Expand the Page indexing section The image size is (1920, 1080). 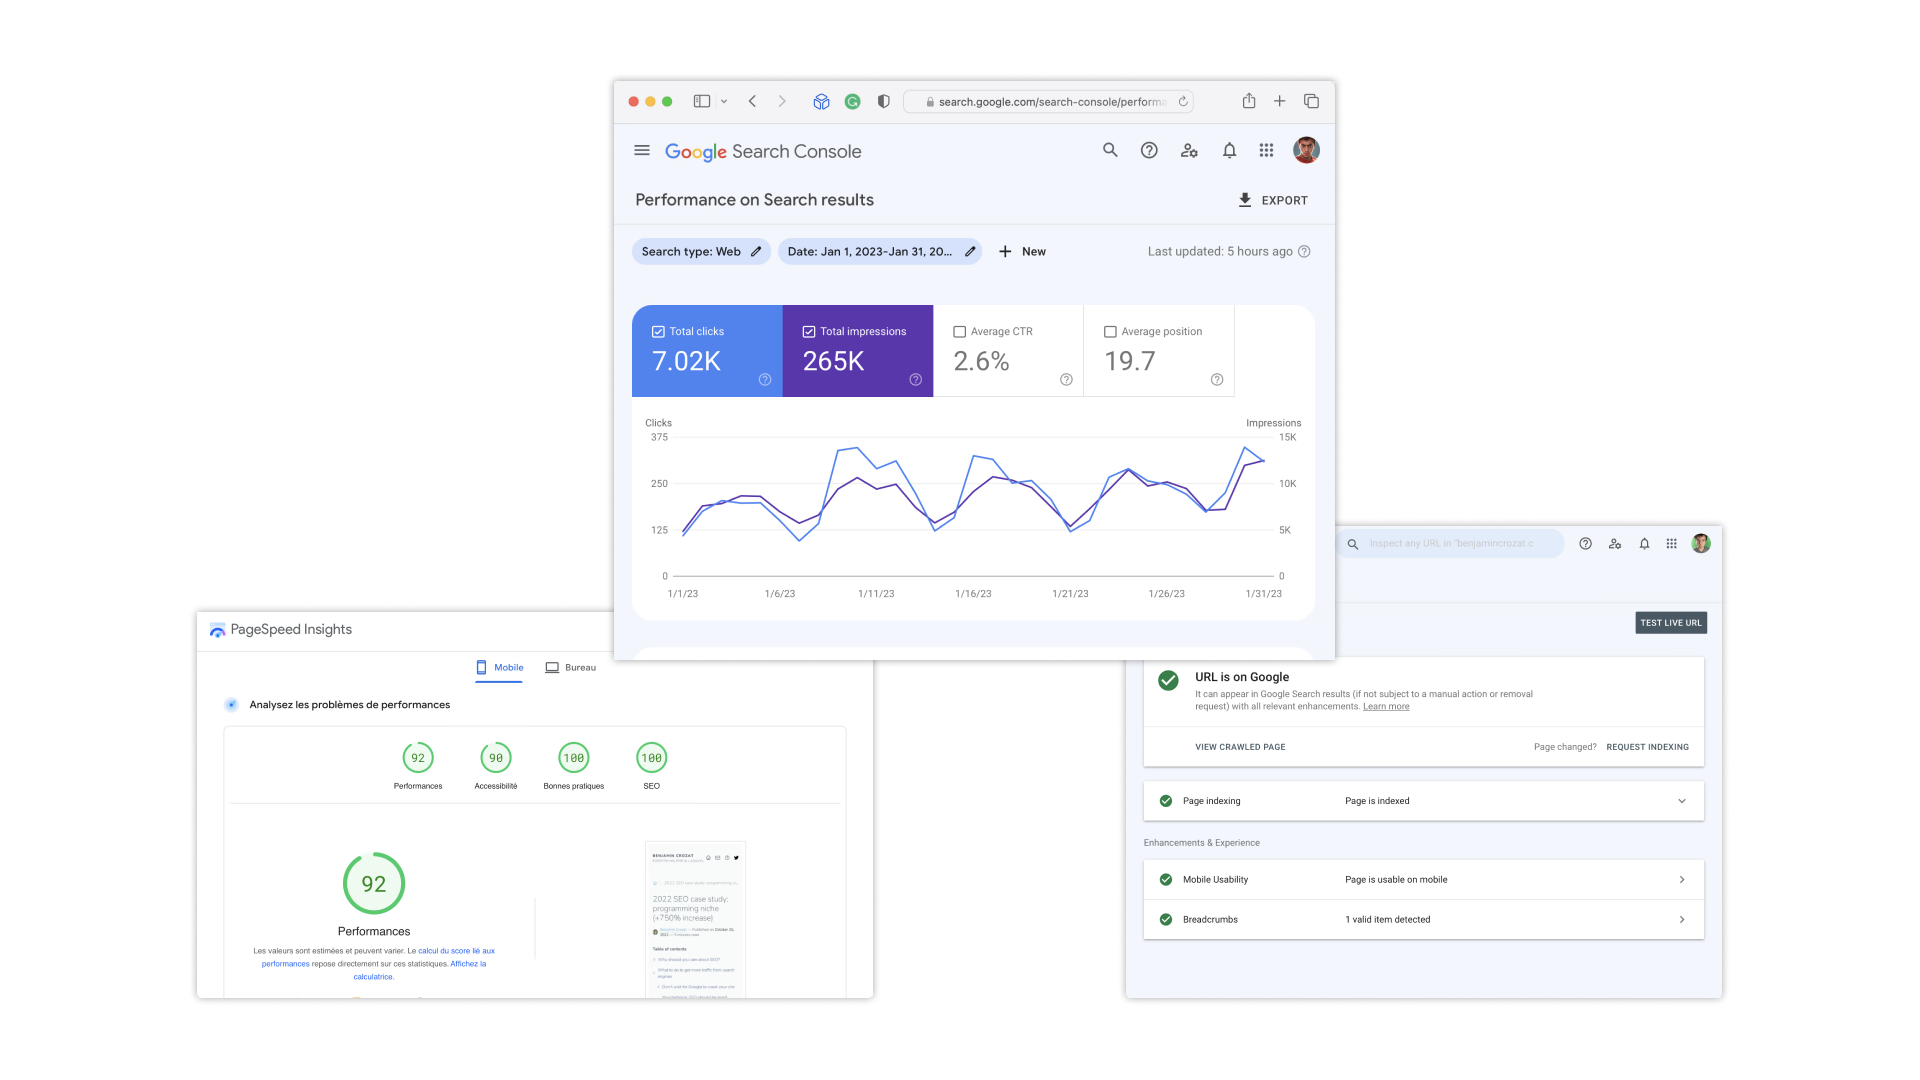click(1683, 800)
